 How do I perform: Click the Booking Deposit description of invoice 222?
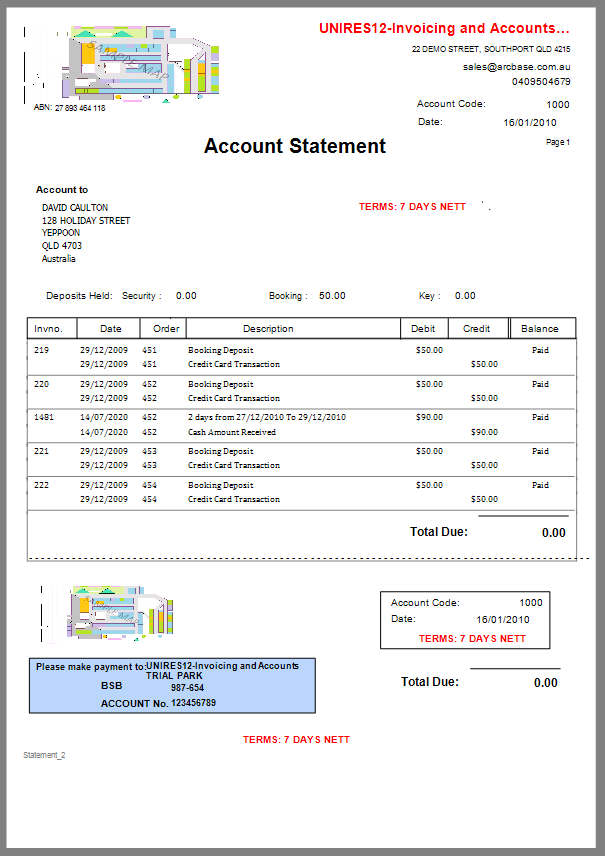pyautogui.click(x=221, y=485)
